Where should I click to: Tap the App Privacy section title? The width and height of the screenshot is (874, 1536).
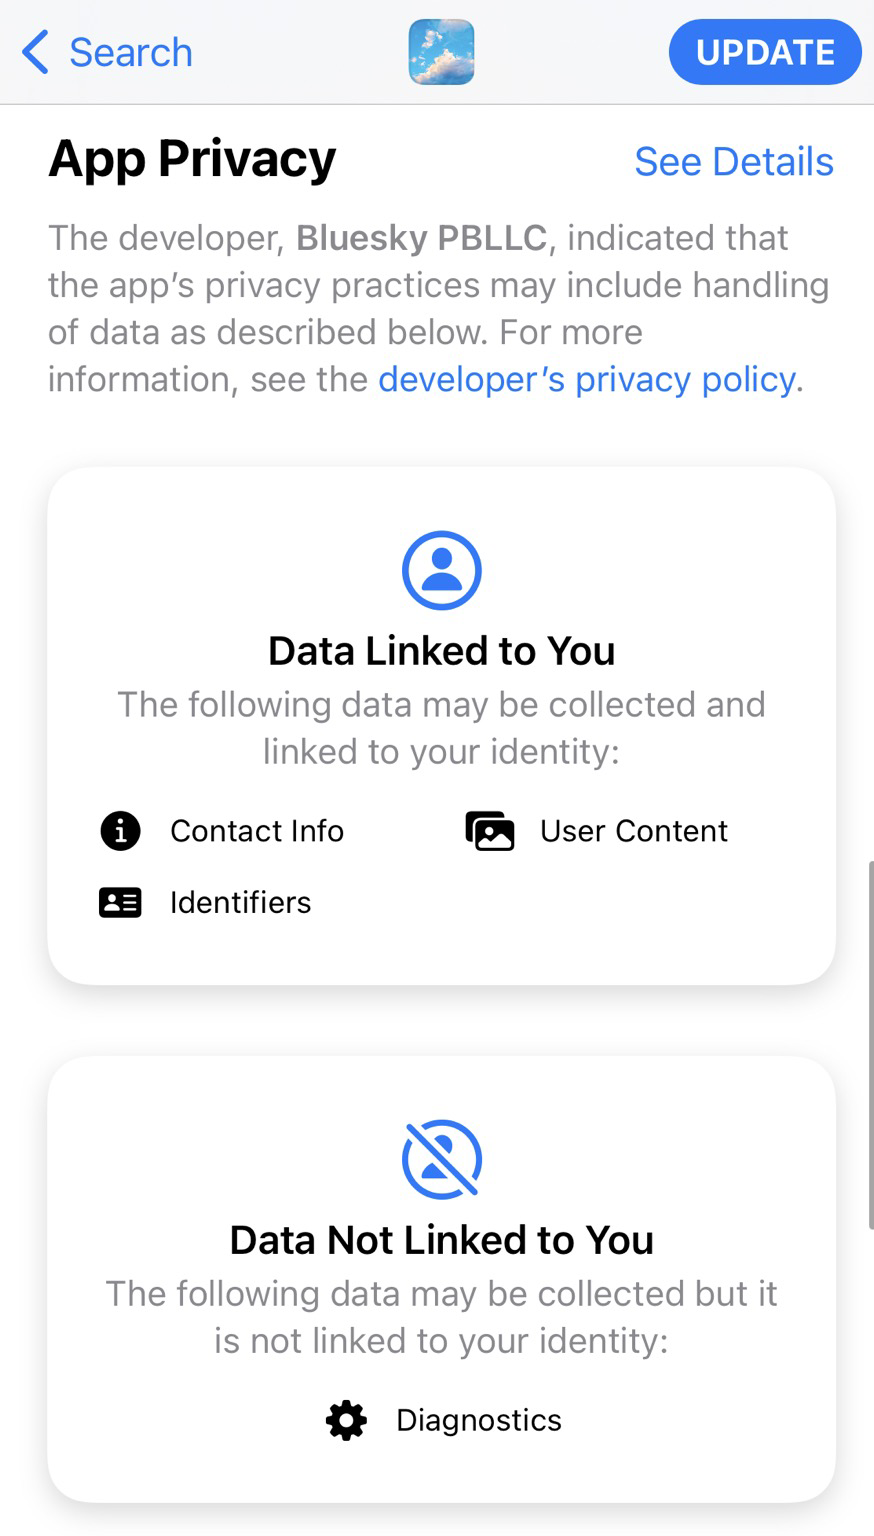coord(192,160)
